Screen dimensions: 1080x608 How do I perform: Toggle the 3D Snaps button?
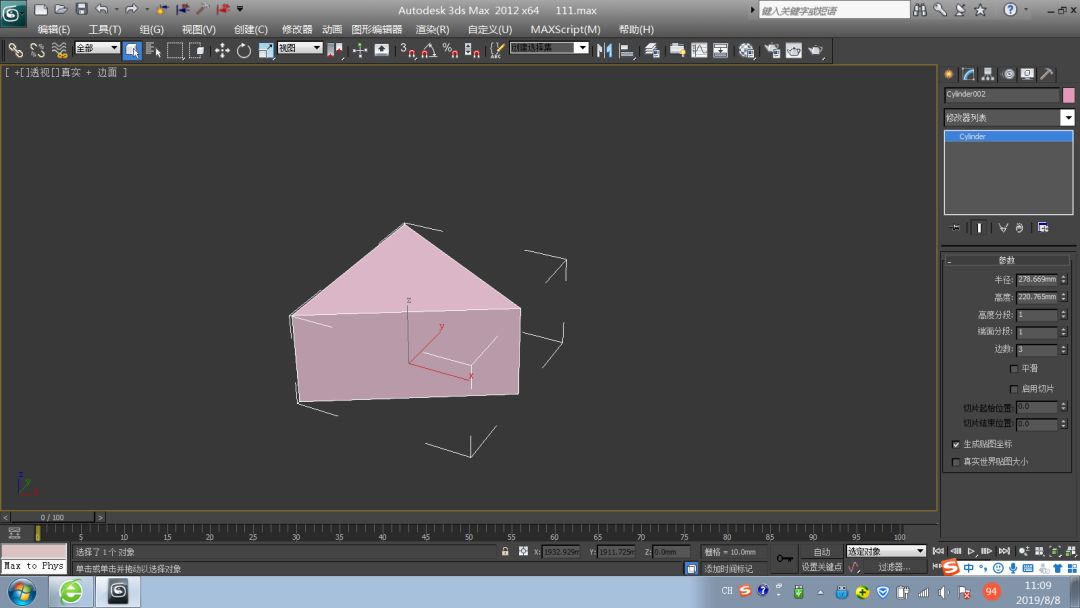[x=408, y=50]
